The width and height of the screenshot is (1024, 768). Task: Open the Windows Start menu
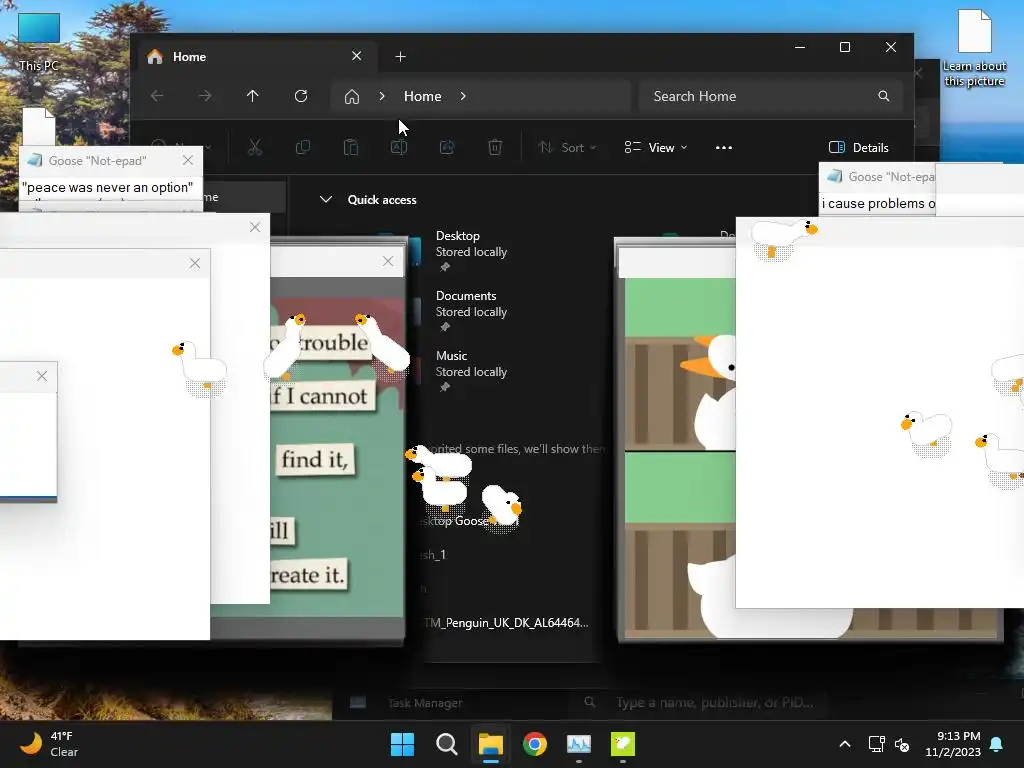point(402,744)
